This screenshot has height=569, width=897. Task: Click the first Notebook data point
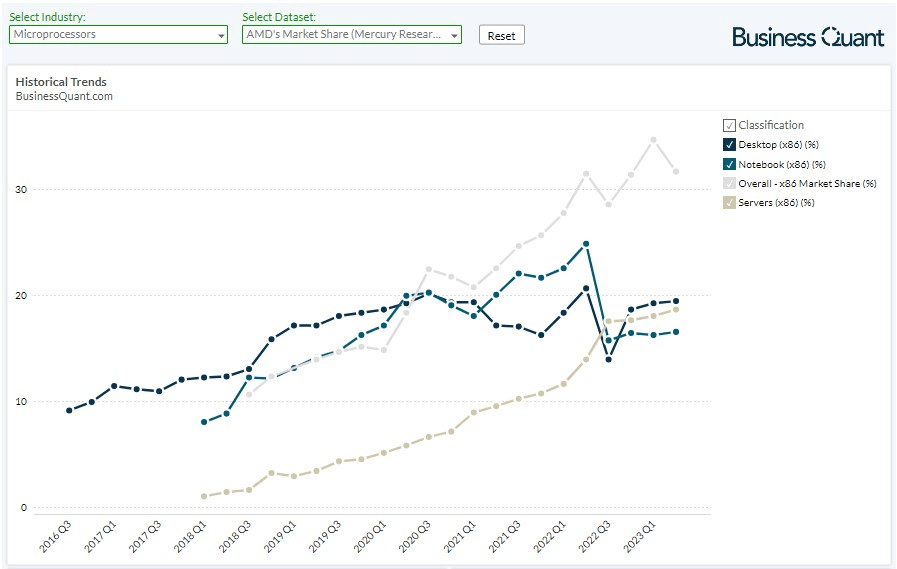pos(204,422)
